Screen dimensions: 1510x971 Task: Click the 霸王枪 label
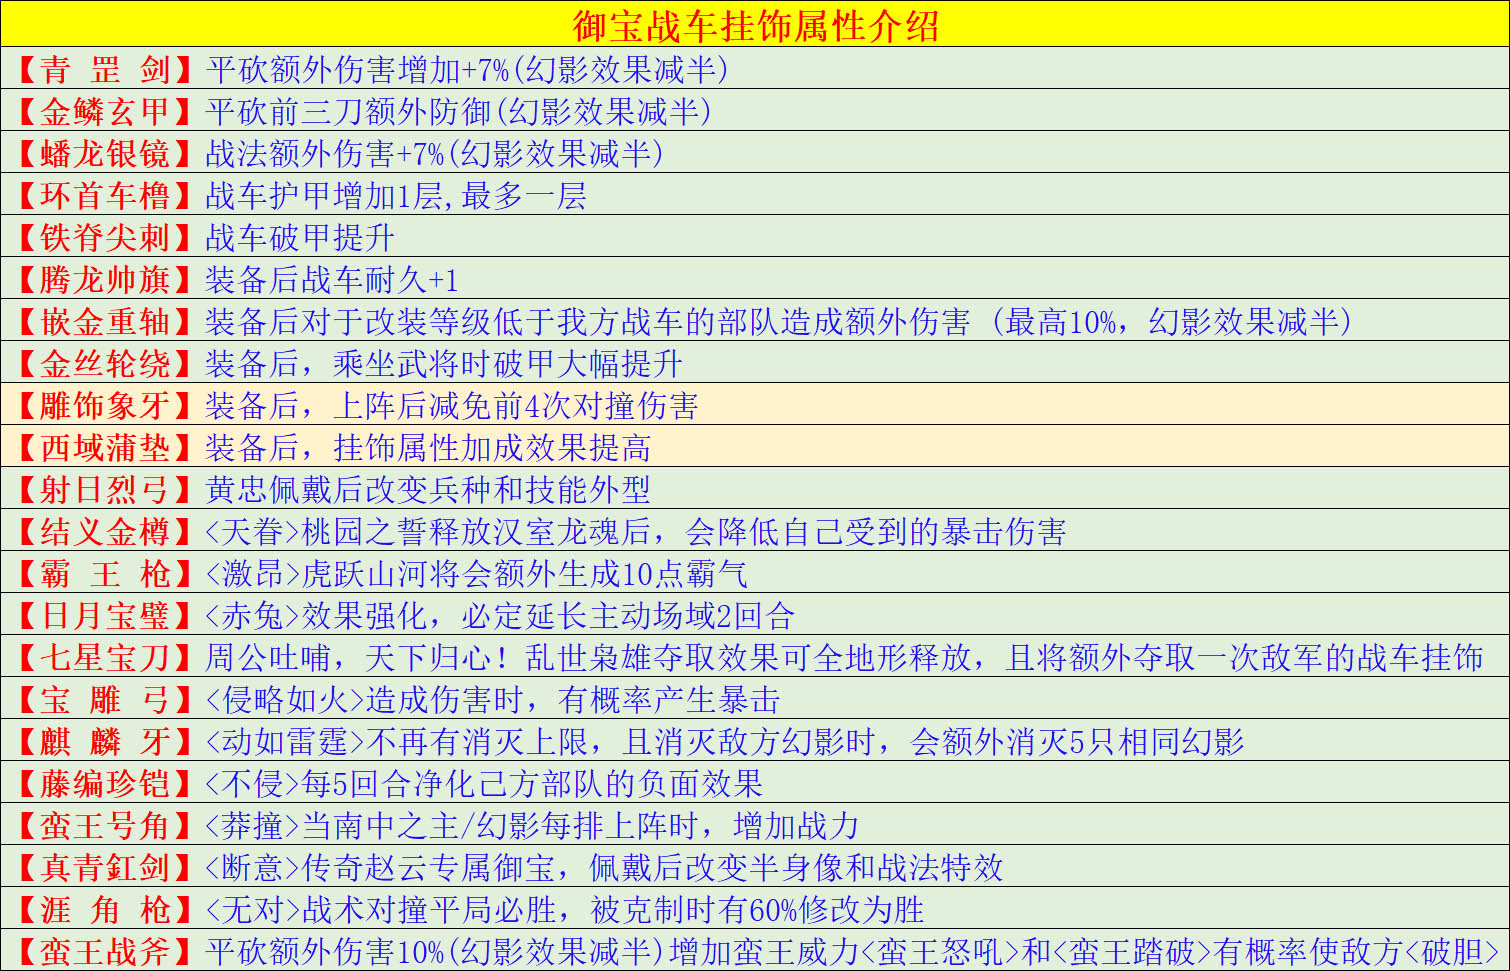[x=104, y=574]
